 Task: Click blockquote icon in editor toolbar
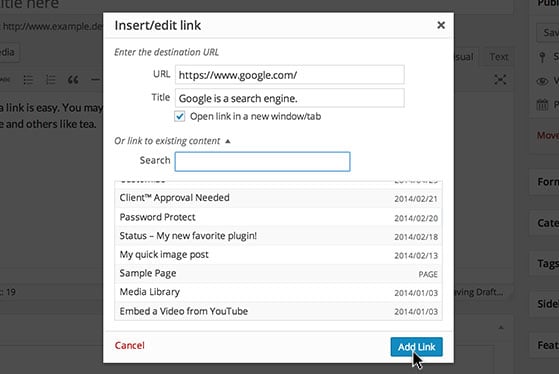click(x=73, y=80)
